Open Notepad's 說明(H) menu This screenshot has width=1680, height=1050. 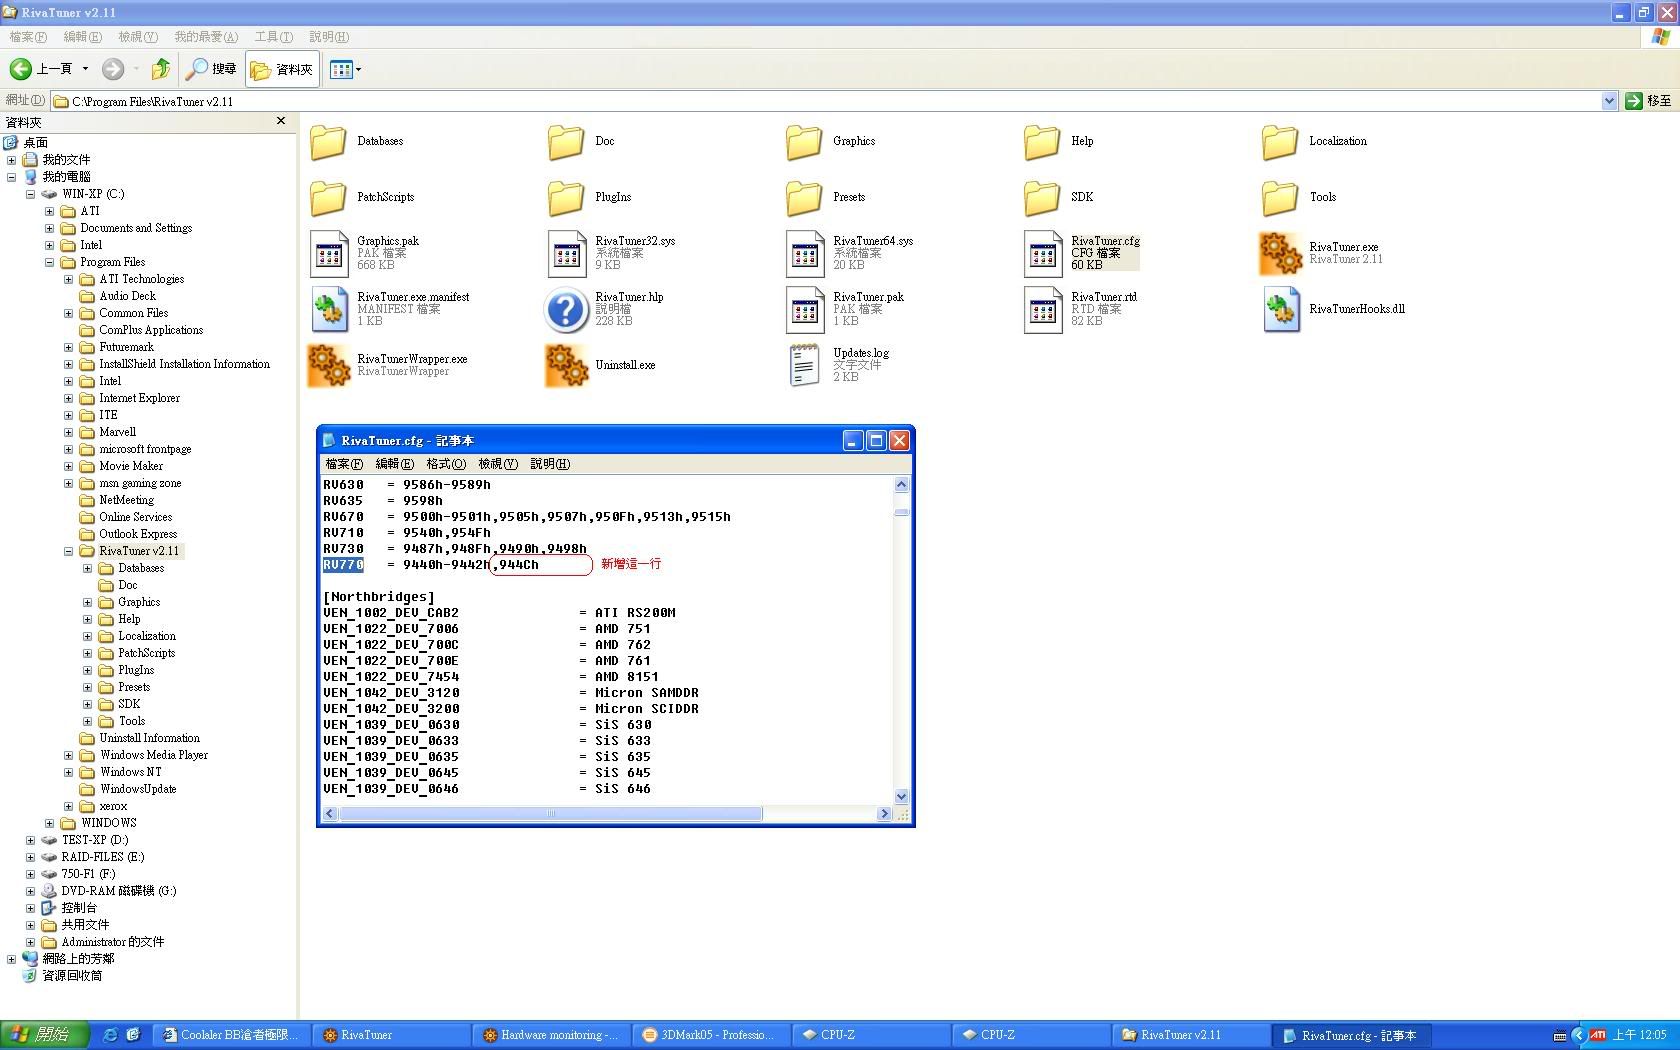point(550,464)
